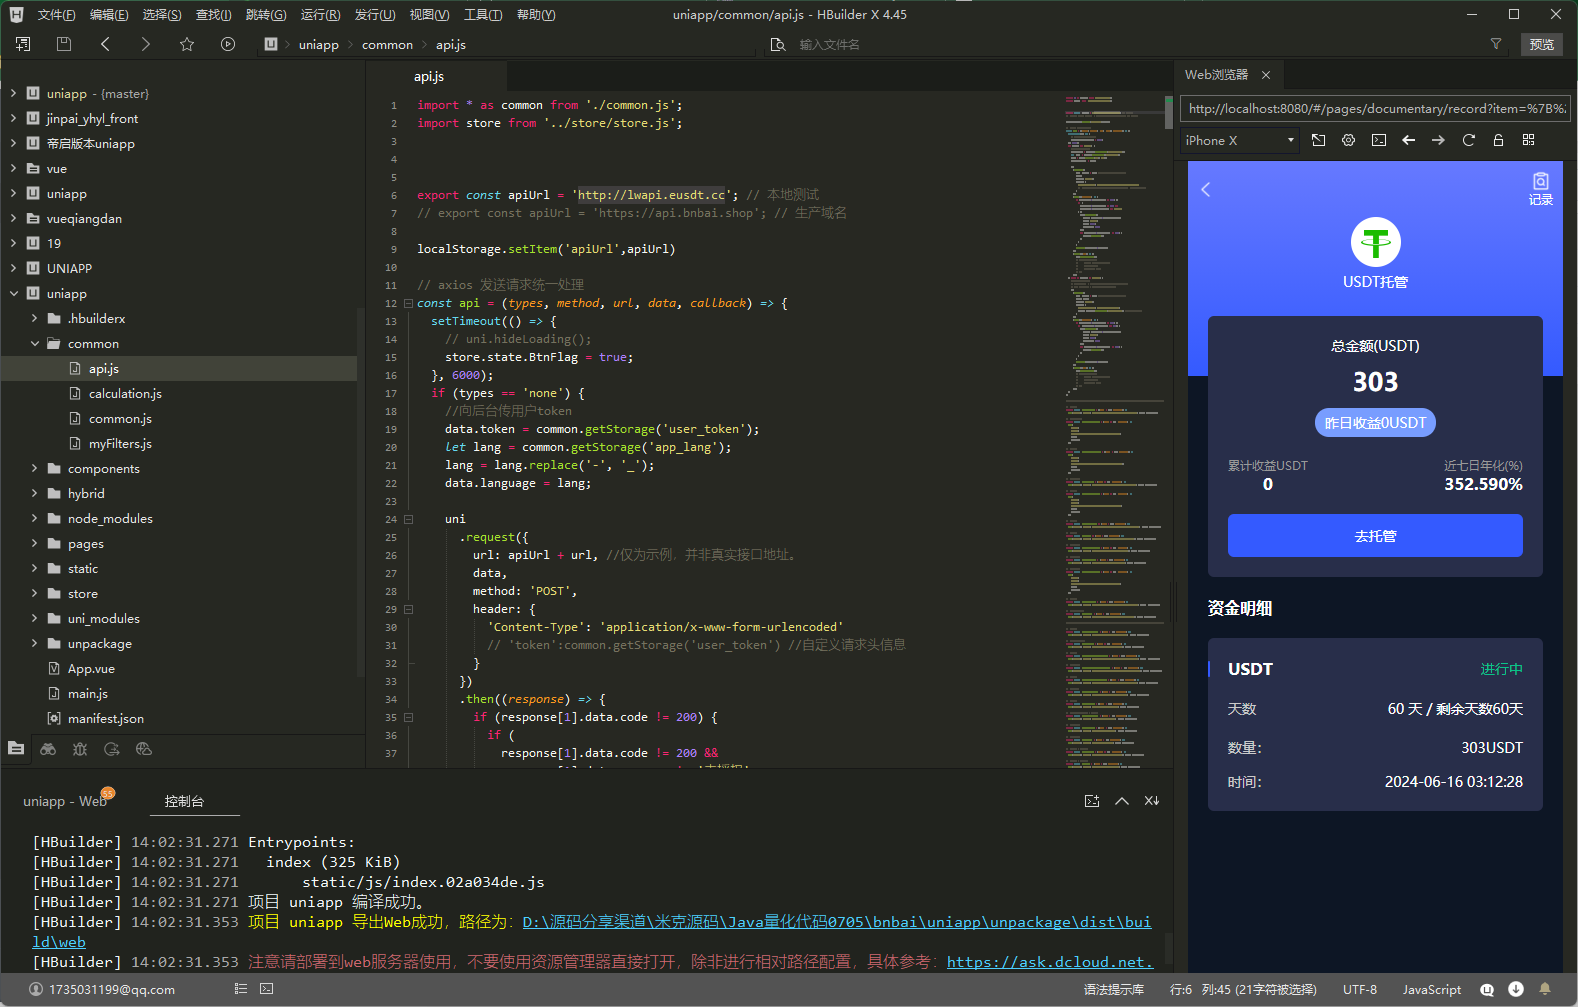Expand the 帝启版本uniapp project

pyautogui.click(x=13, y=143)
